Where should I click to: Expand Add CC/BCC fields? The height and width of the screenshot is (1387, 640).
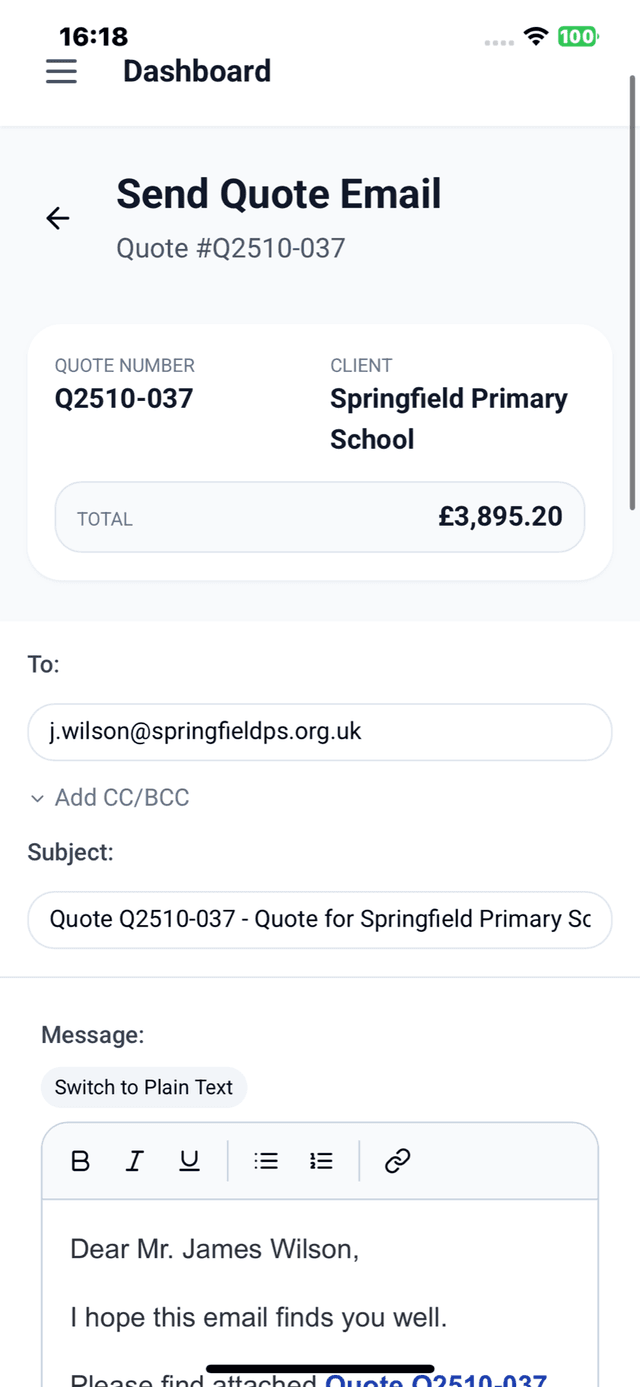point(122,797)
